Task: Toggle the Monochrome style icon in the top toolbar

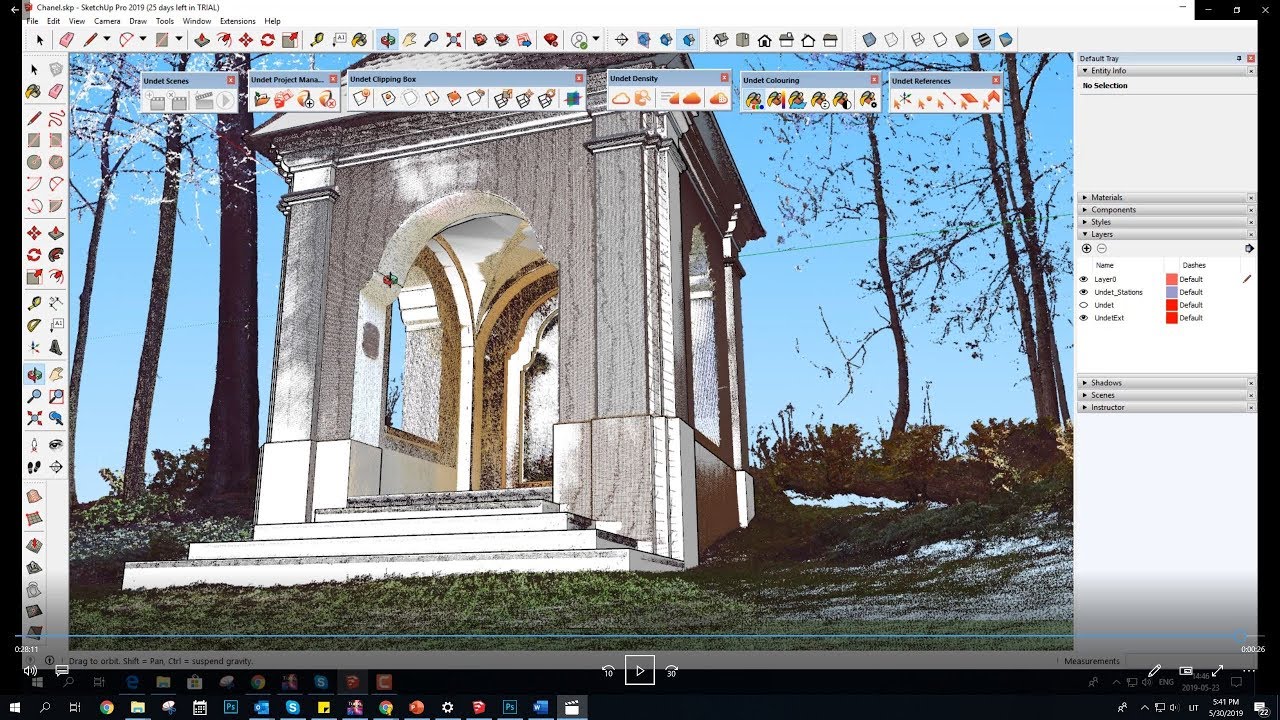Action: (1006, 40)
